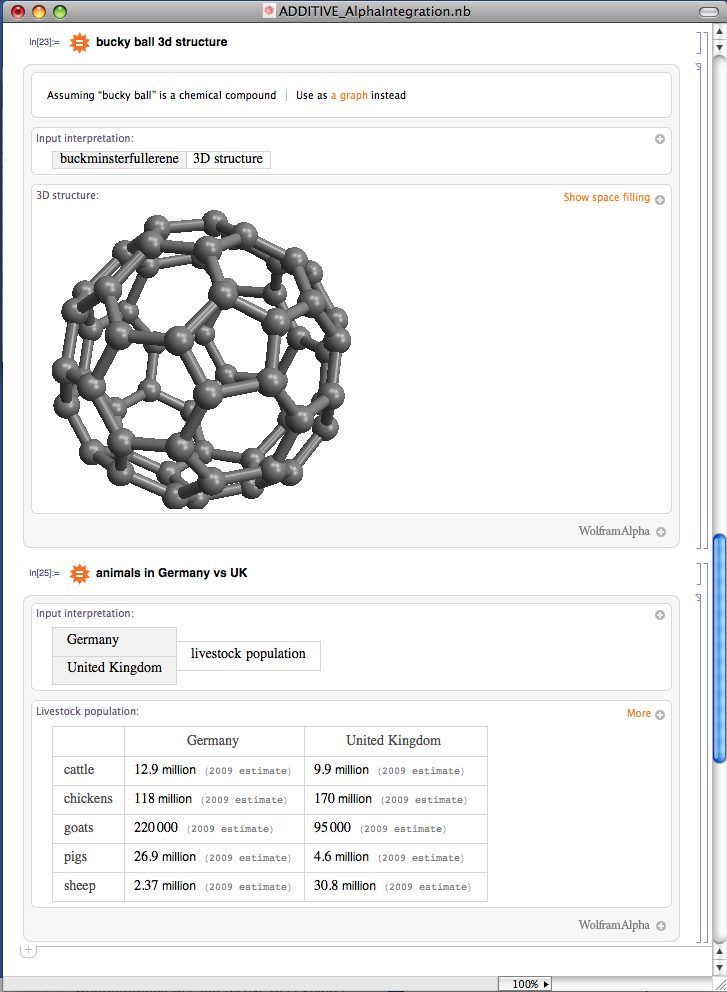Screen dimensions: 727x992
Task: Click Show space filling link
Action: [x=606, y=198]
